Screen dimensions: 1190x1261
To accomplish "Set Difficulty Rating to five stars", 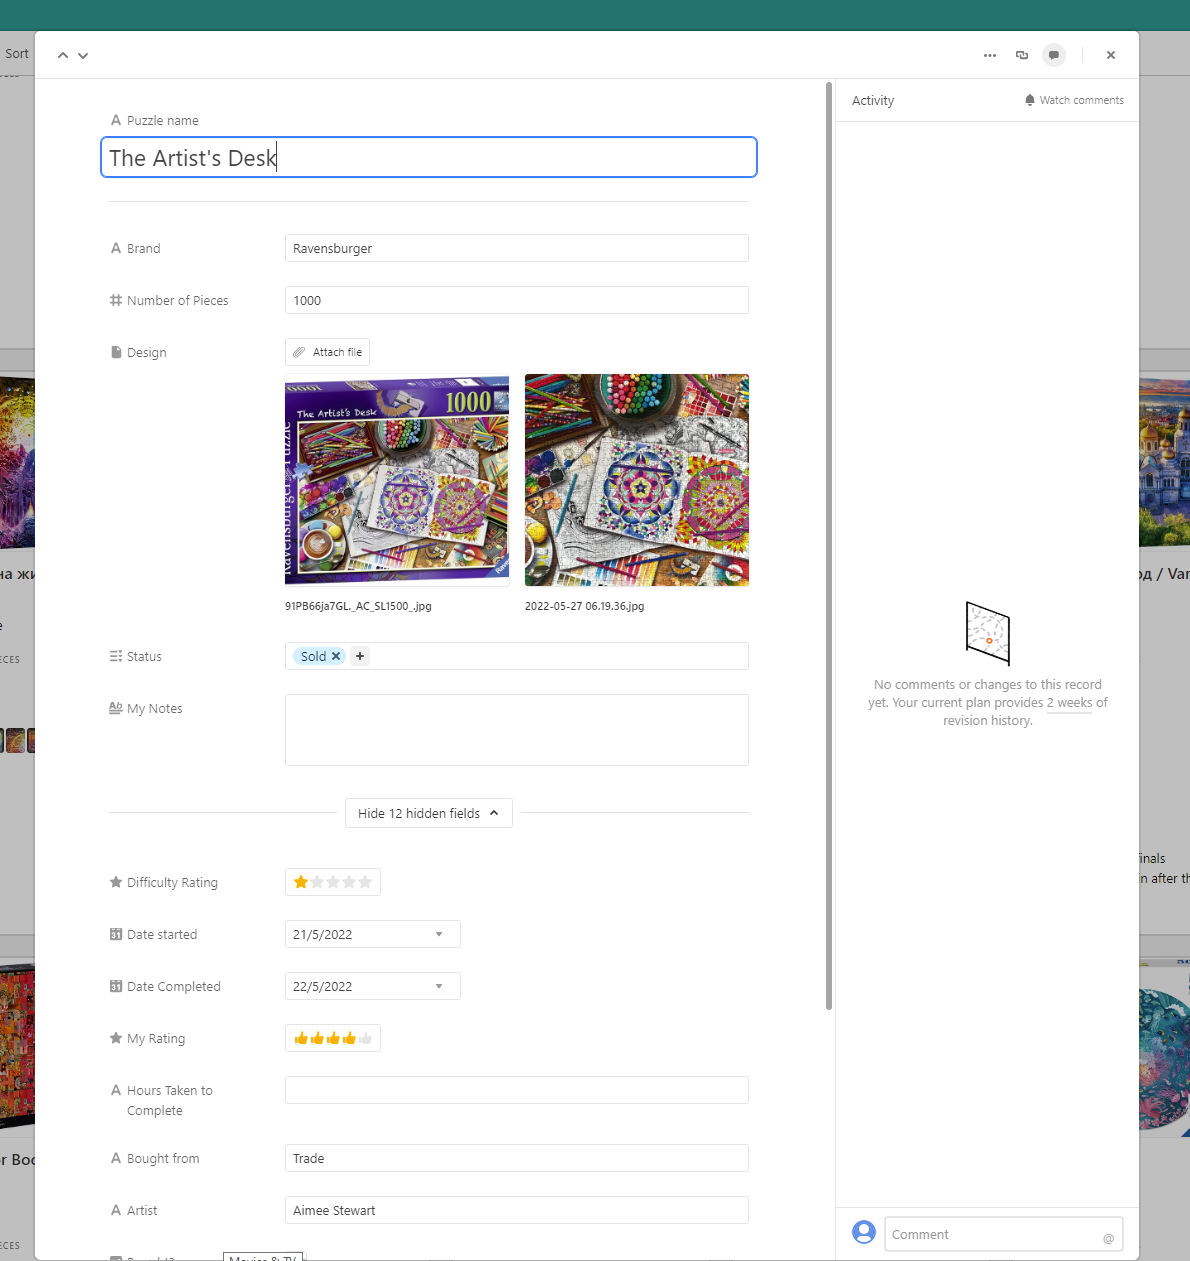I will (x=365, y=882).
